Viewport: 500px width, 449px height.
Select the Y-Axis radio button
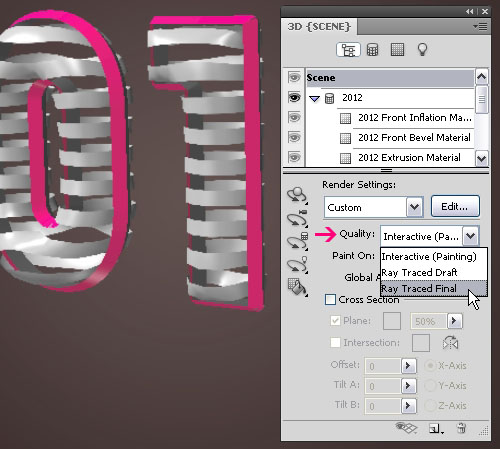pyautogui.click(x=430, y=386)
